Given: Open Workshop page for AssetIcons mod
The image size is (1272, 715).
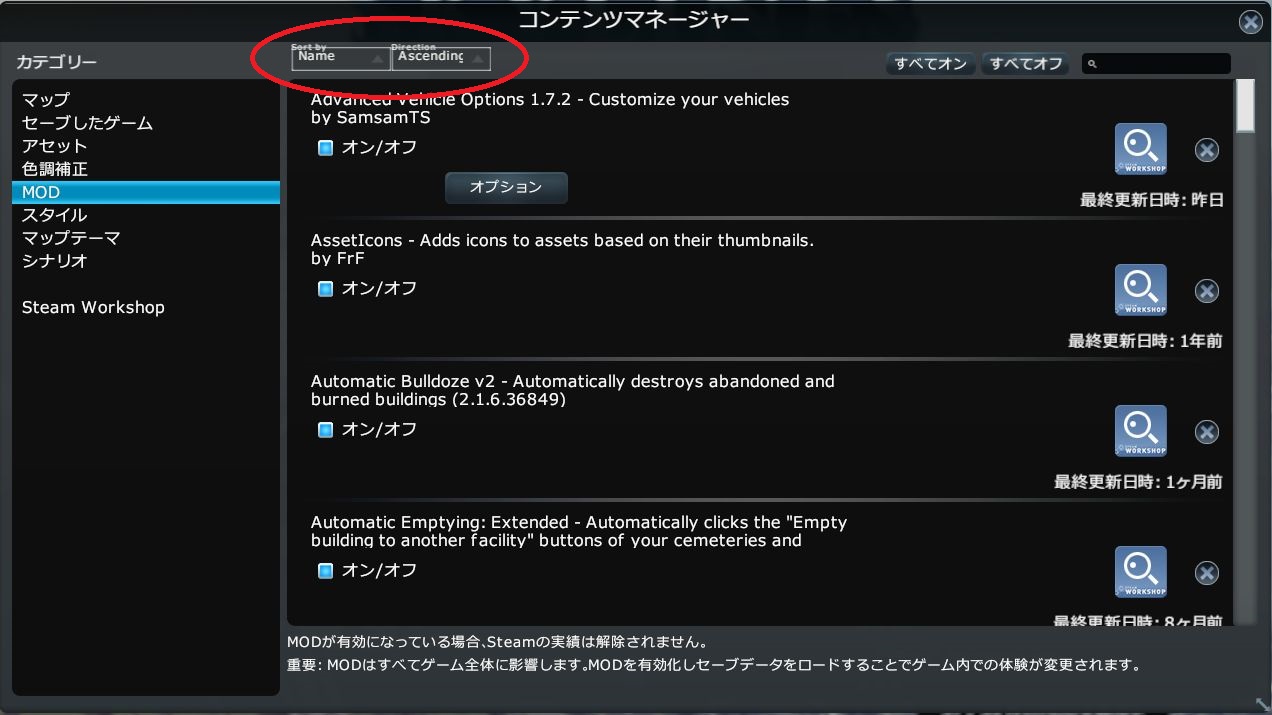Looking at the screenshot, I should pos(1141,290).
